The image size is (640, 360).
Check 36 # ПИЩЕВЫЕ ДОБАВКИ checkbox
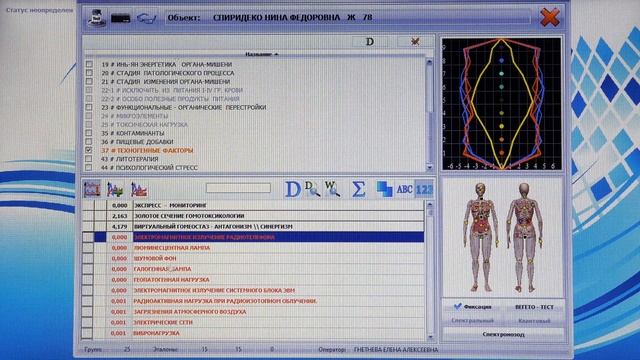89,142
